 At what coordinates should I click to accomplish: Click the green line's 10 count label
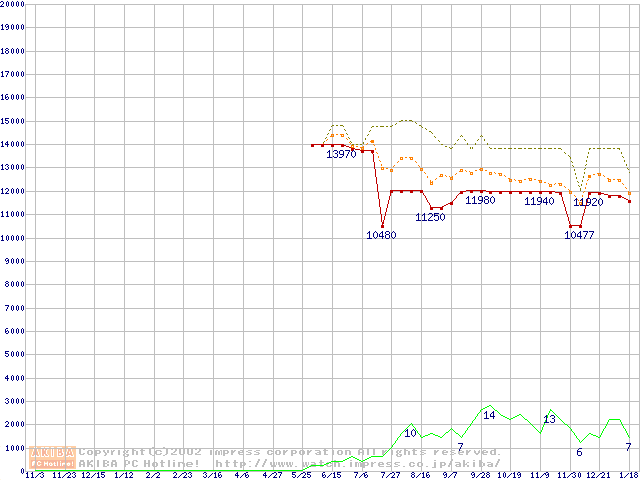[410, 433]
